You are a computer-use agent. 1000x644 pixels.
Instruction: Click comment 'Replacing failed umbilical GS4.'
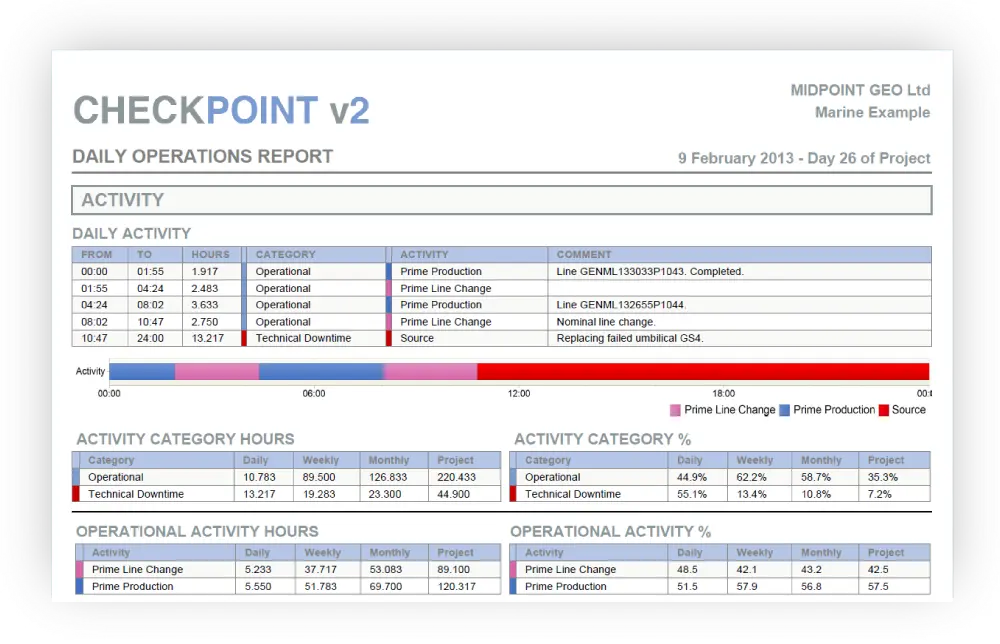tap(630, 338)
